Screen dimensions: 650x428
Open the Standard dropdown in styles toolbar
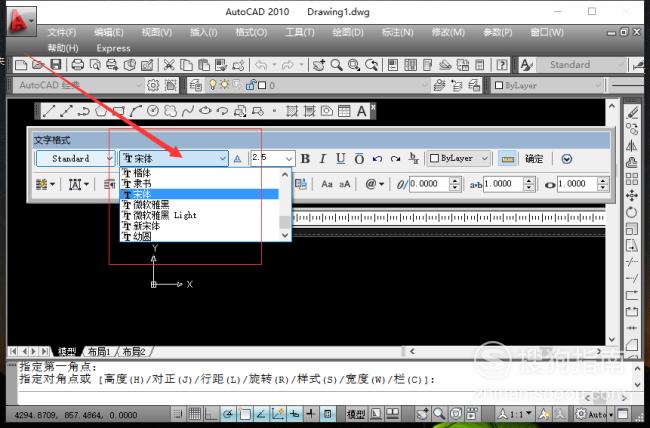coord(581,65)
